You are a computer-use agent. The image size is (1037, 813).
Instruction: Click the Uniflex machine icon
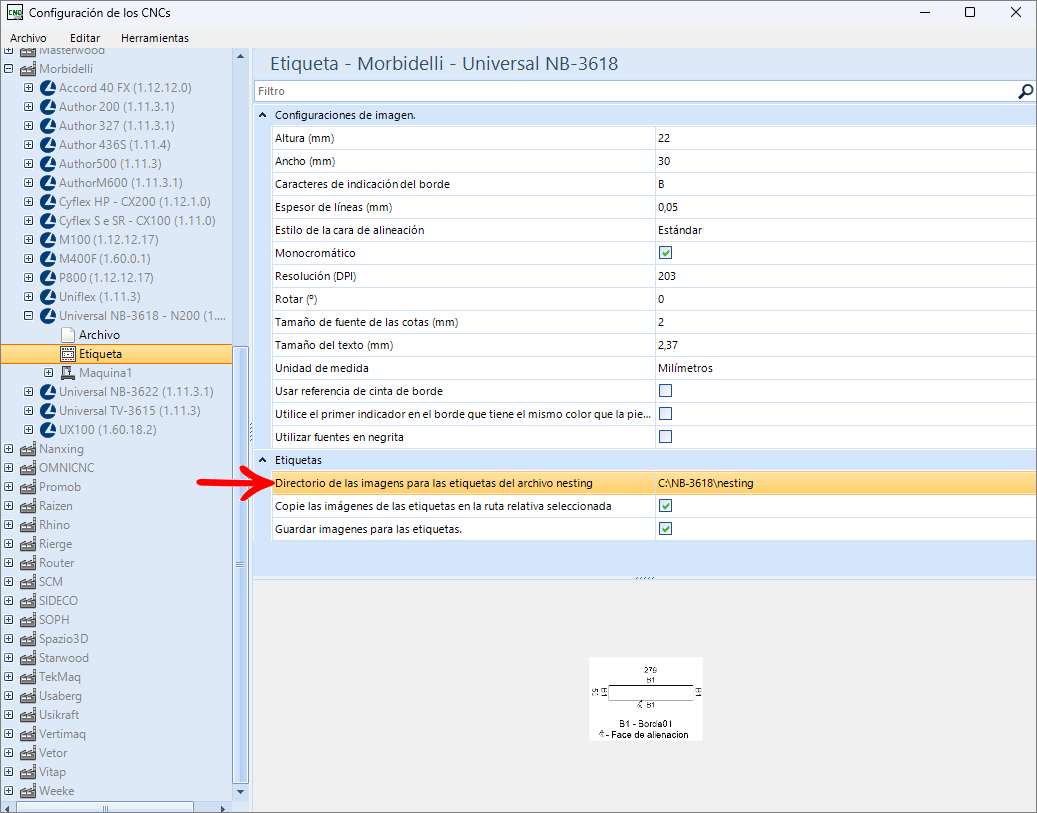tap(48, 296)
